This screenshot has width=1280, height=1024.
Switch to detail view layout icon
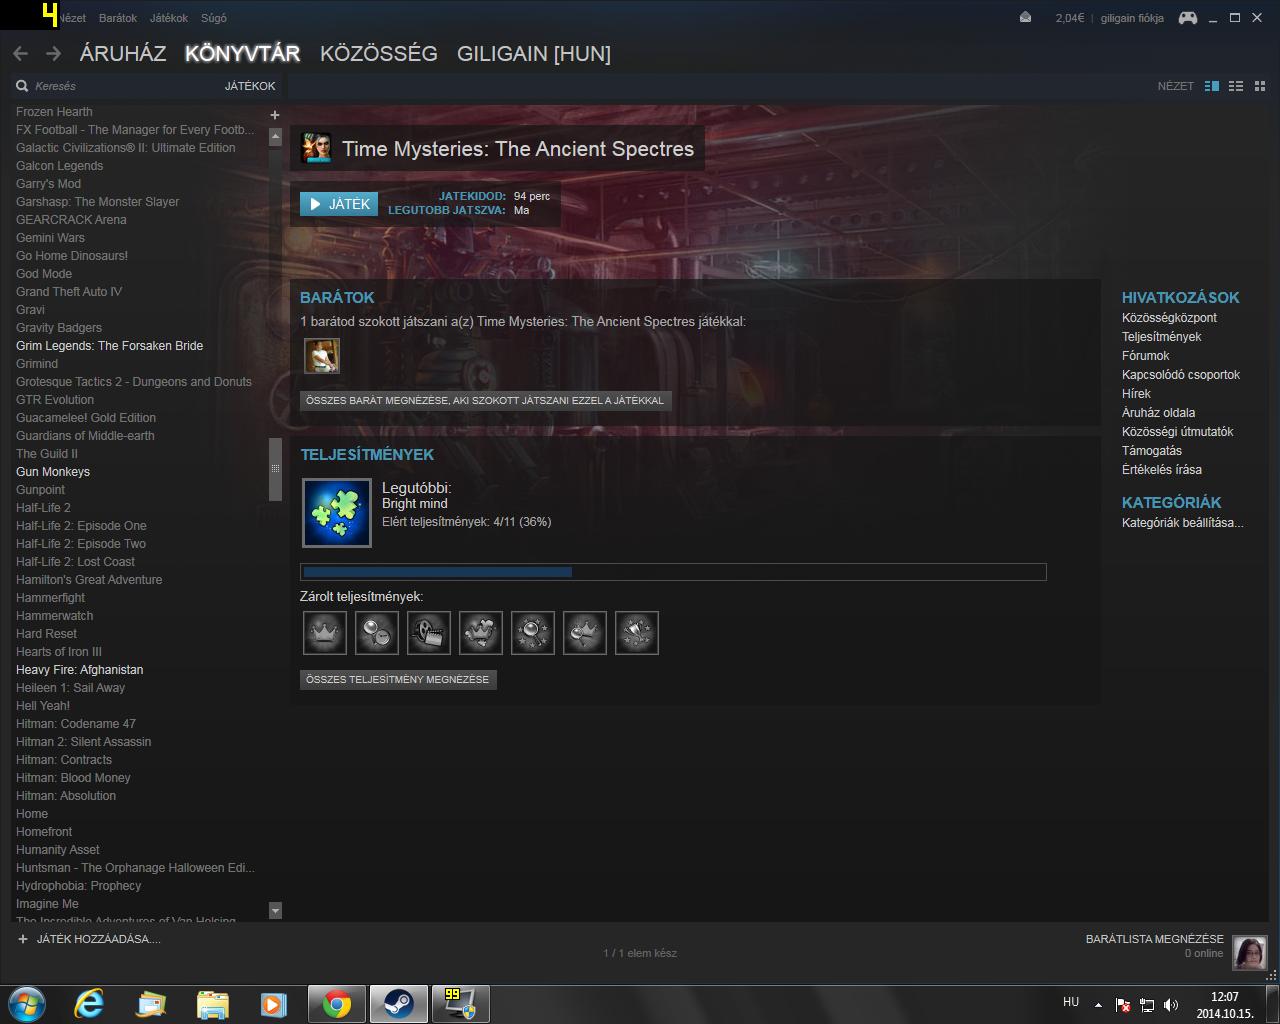(1212, 86)
